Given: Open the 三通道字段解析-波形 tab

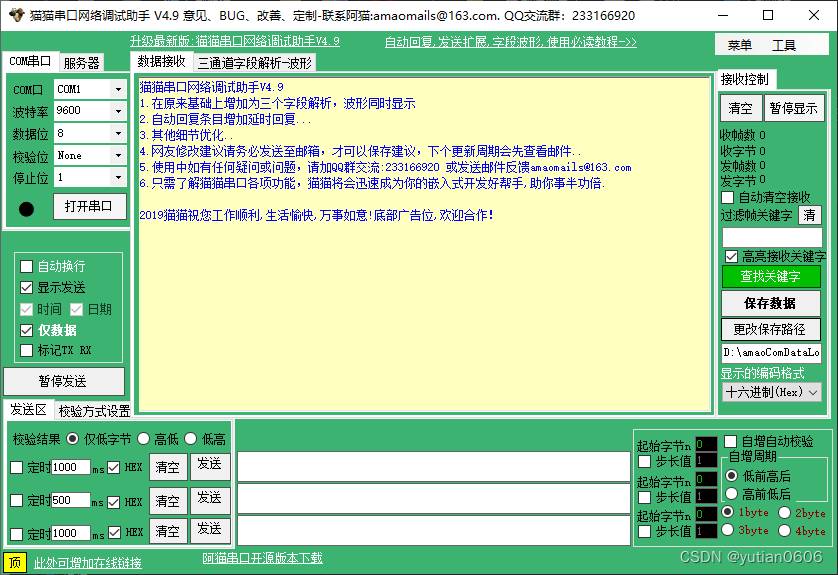Looking at the screenshot, I should pyautogui.click(x=254, y=63).
